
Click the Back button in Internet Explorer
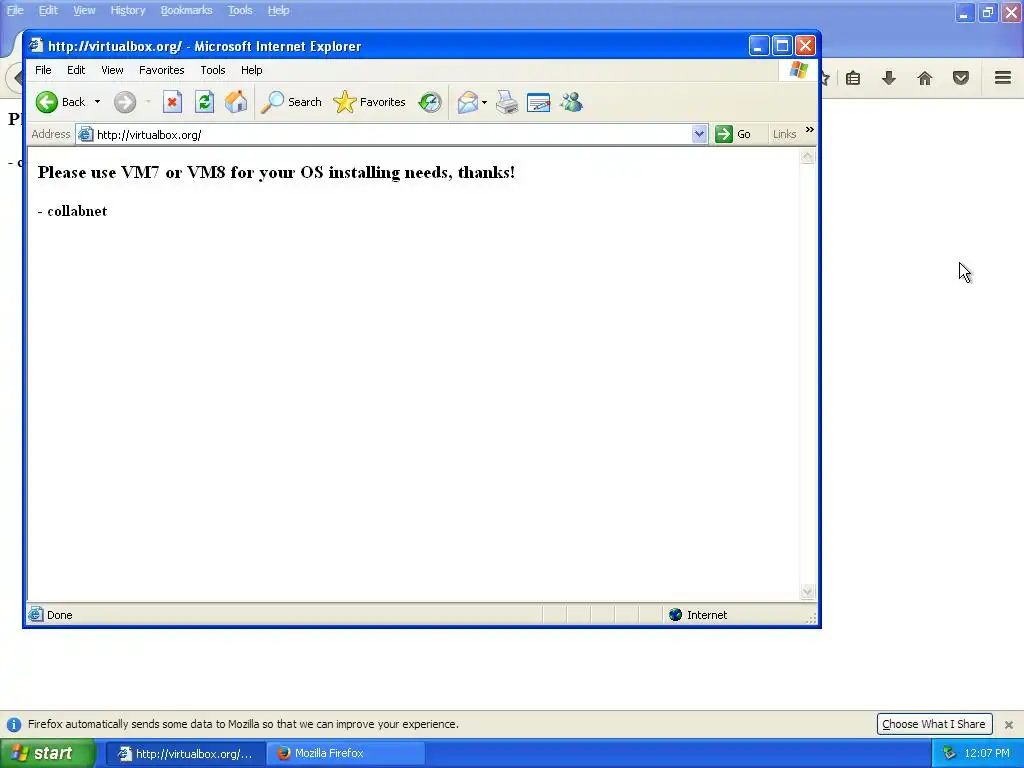[61, 102]
